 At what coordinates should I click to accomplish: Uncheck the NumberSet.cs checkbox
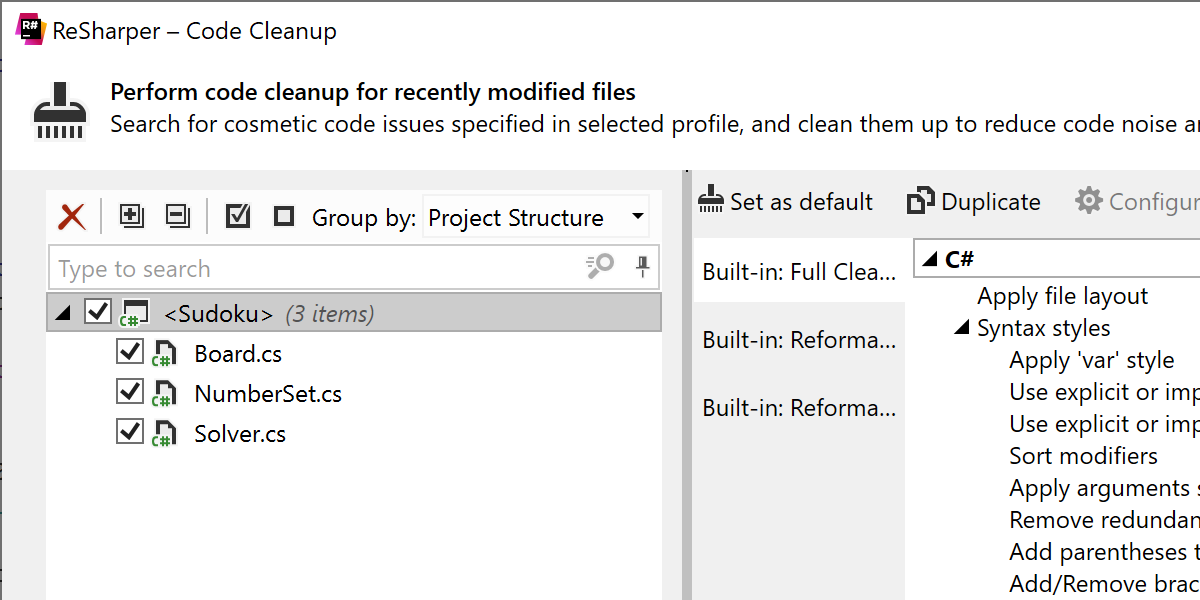[130, 392]
